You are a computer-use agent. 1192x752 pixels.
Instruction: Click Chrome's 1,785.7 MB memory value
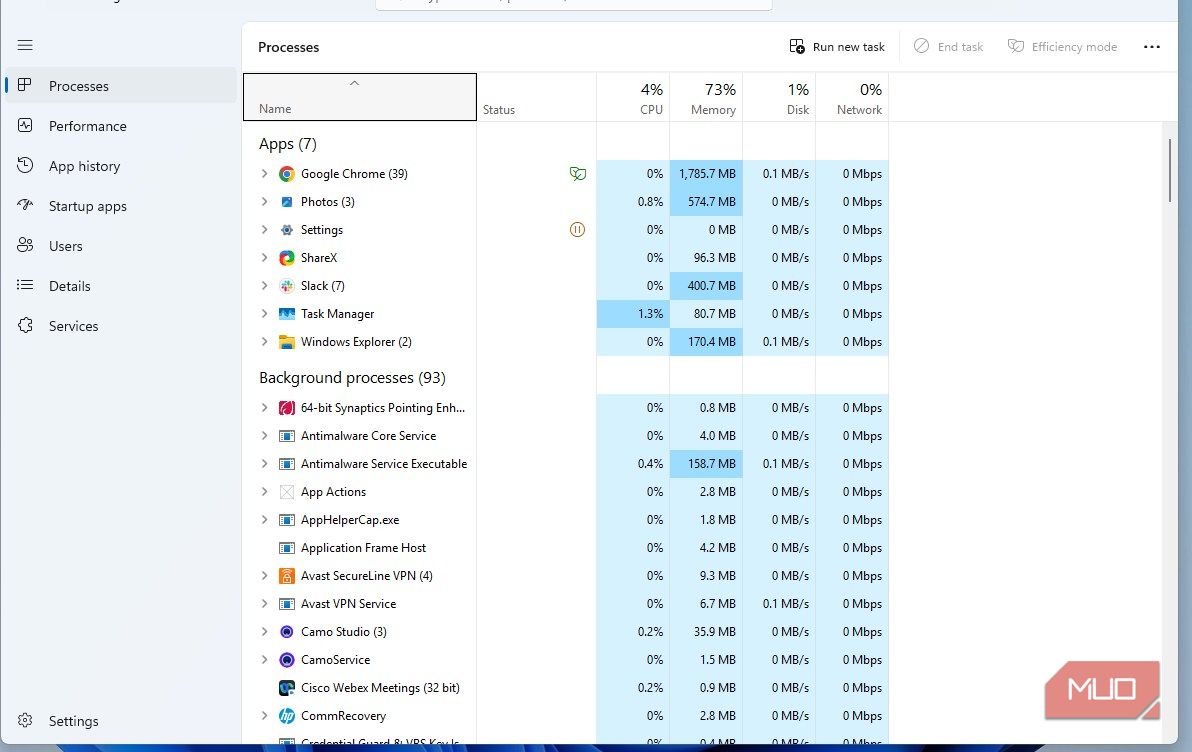pyautogui.click(x=707, y=173)
